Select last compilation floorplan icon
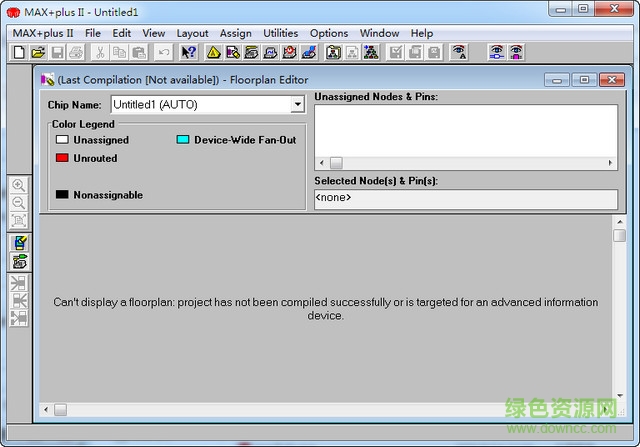Screen dimensions: 640x447 pyautogui.click(x=18, y=261)
